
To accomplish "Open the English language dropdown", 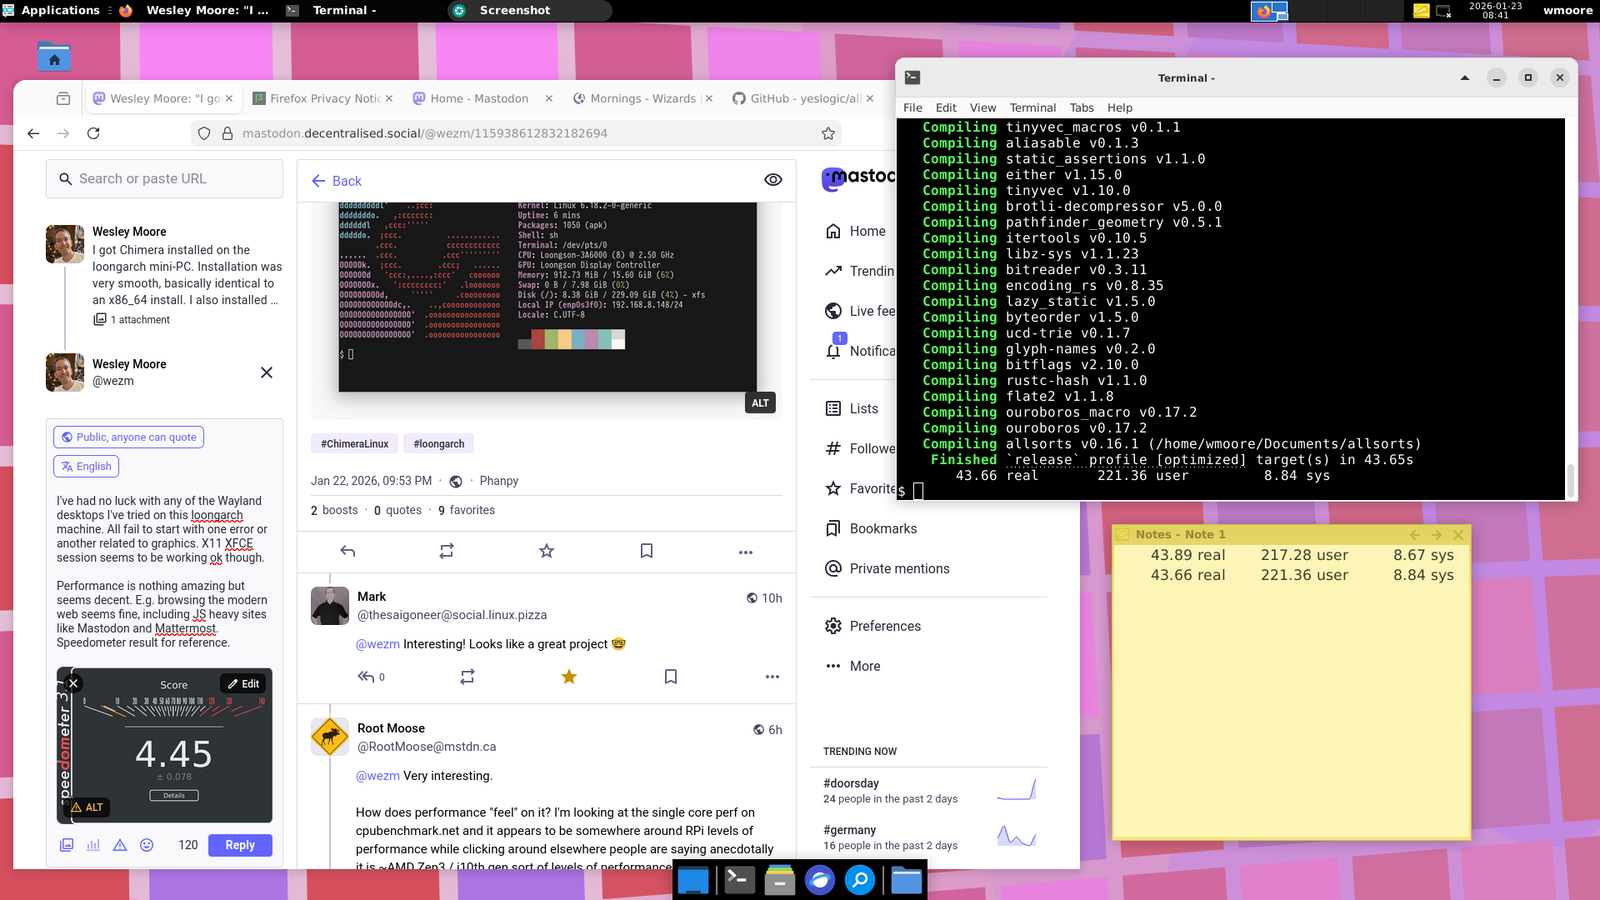I will 86,466.
